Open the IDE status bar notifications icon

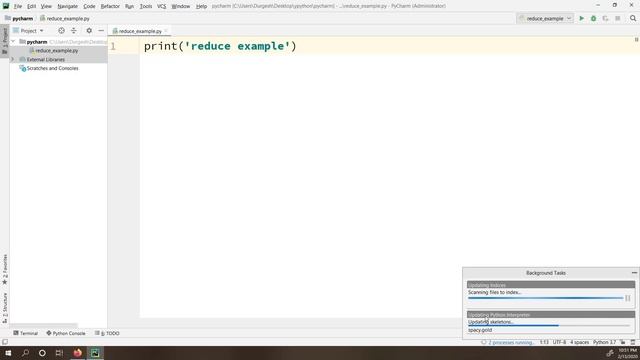point(633,342)
